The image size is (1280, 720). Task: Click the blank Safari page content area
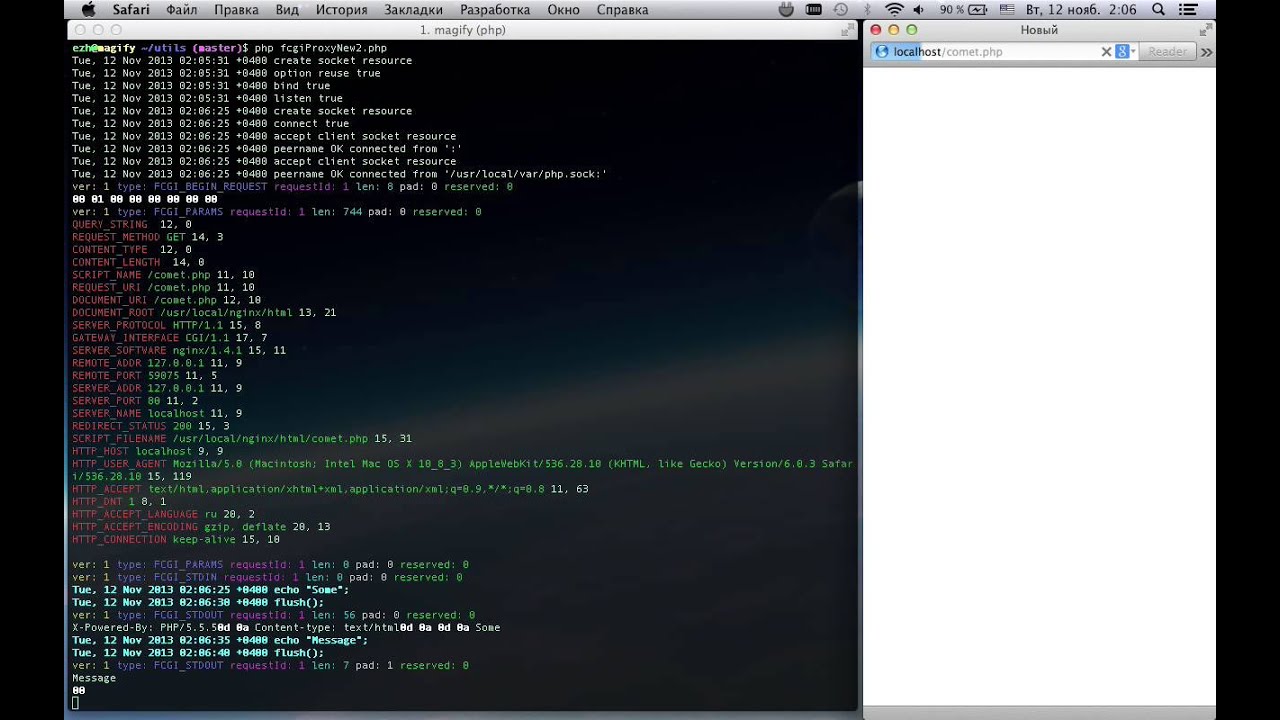click(1039, 385)
